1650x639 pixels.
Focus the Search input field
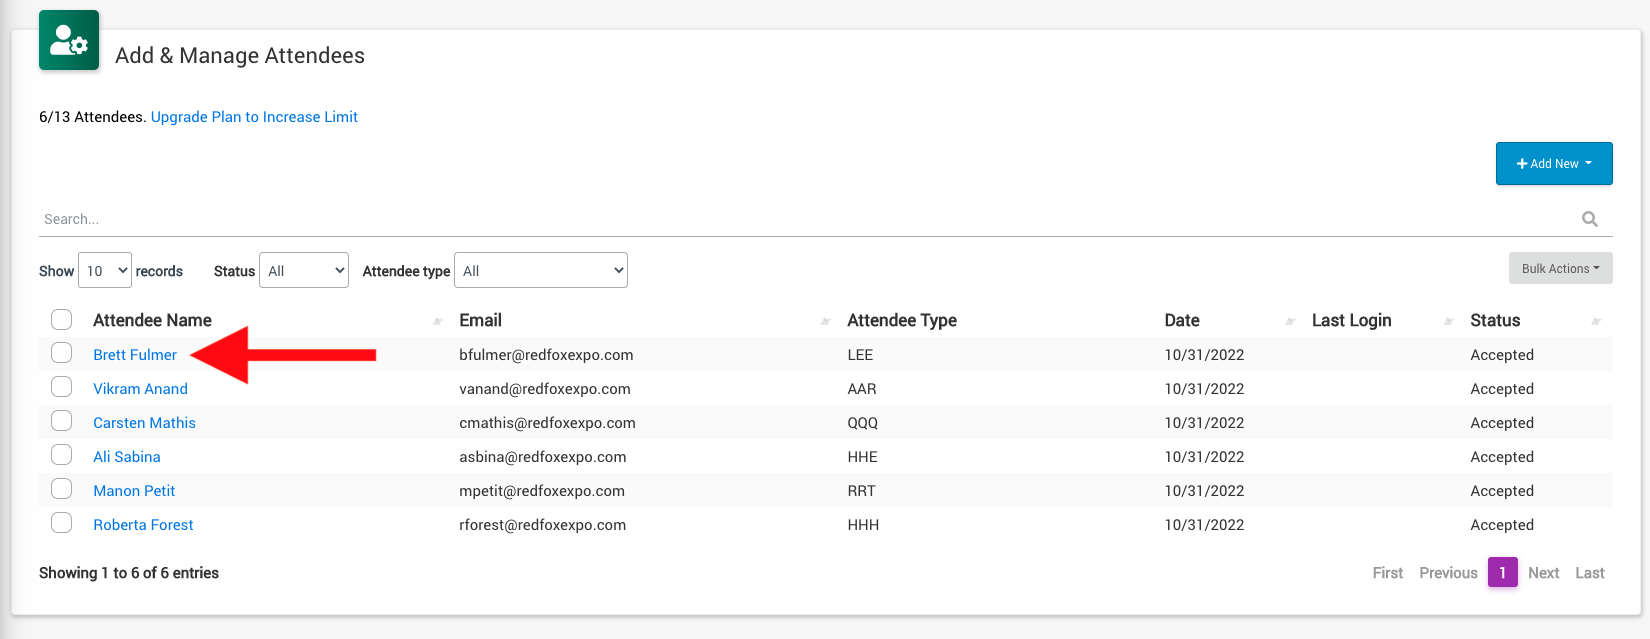pyautogui.click(x=800, y=219)
